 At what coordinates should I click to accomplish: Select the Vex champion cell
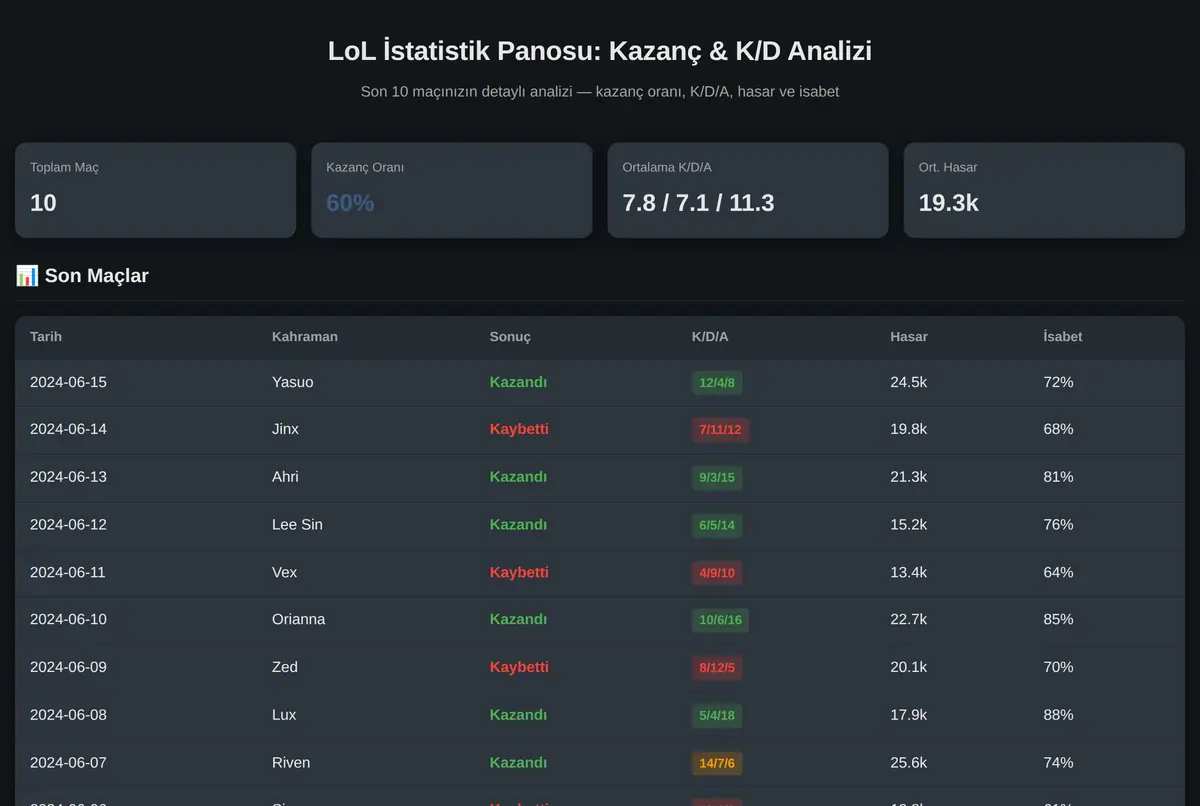[284, 572]
